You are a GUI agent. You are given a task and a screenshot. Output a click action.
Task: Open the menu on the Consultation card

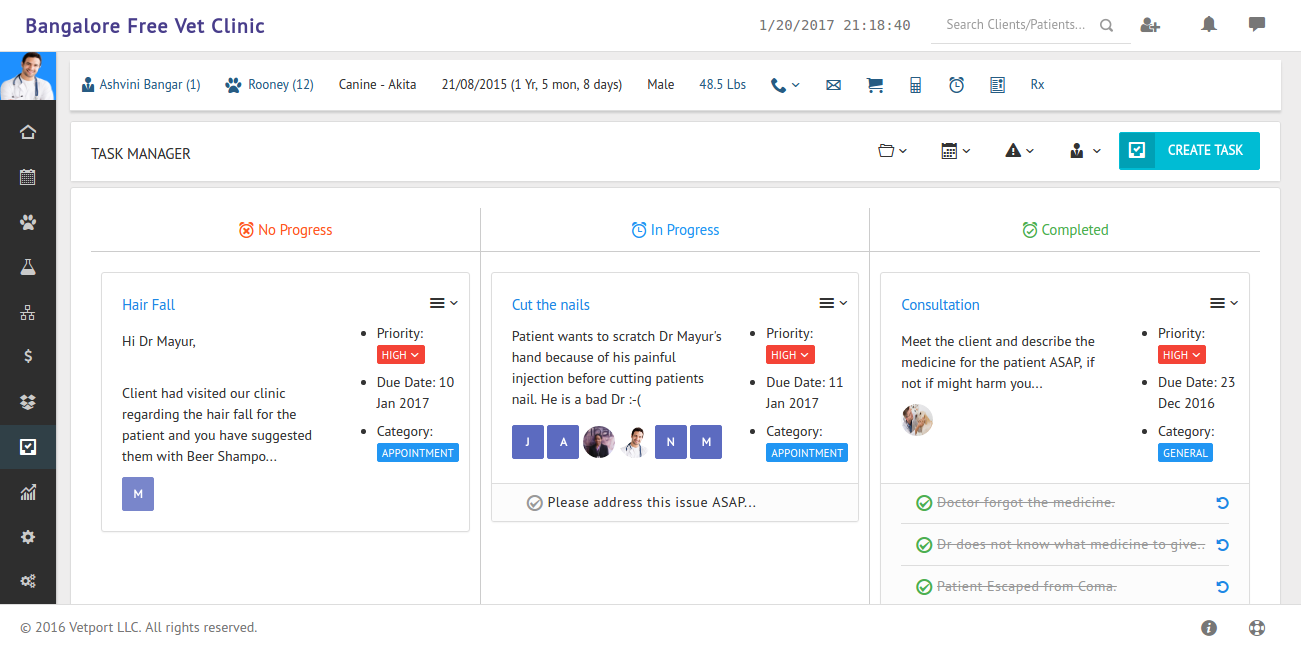(x=1224, y=302)
